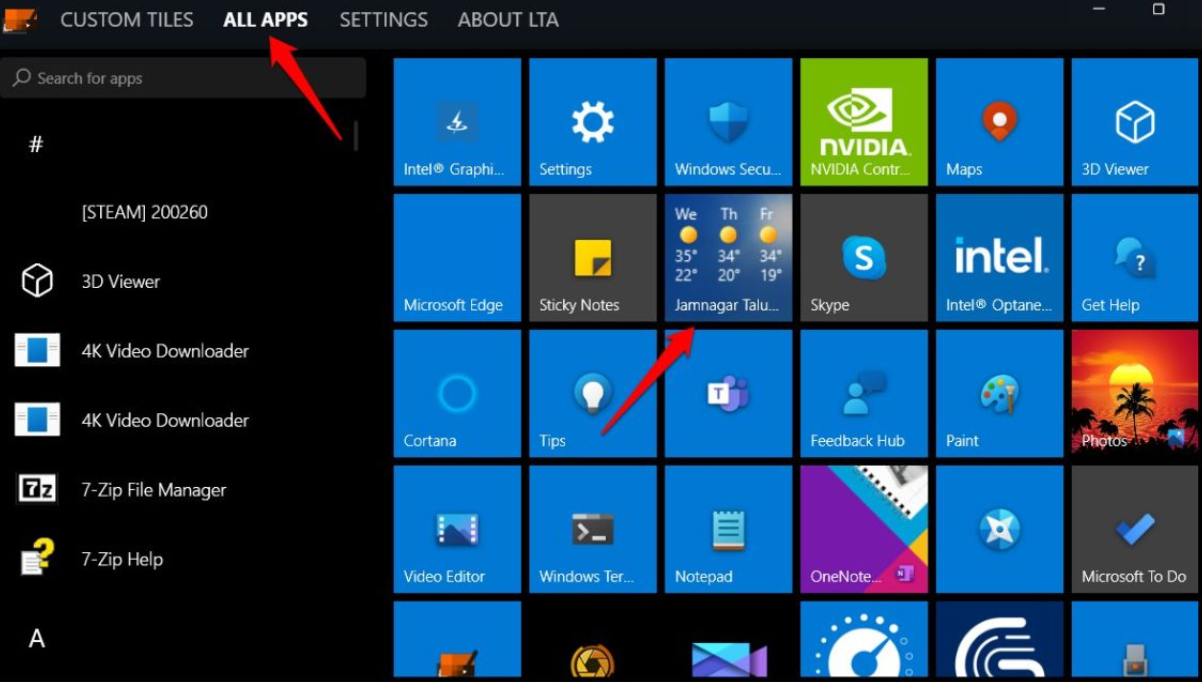Open the Settings gear tile
The width and height of the screenshot is (1202, 682).
tap(593, 122)
